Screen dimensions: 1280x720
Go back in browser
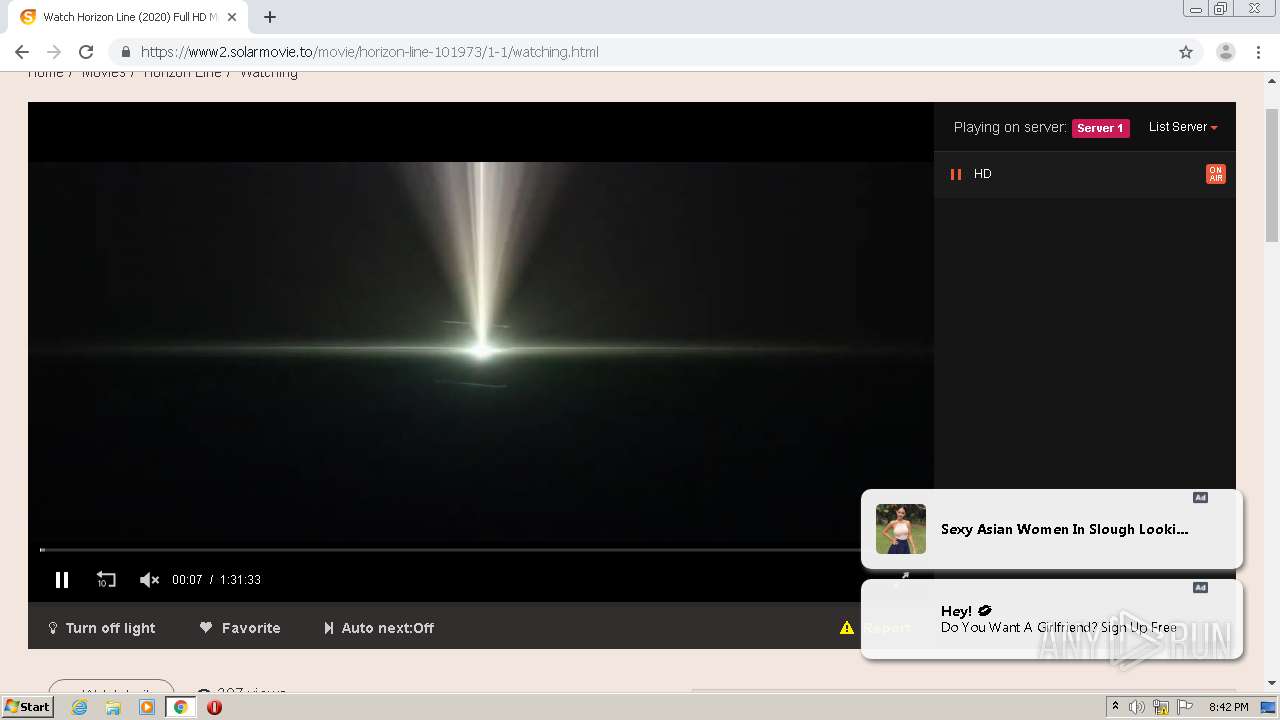coord(22,52)
